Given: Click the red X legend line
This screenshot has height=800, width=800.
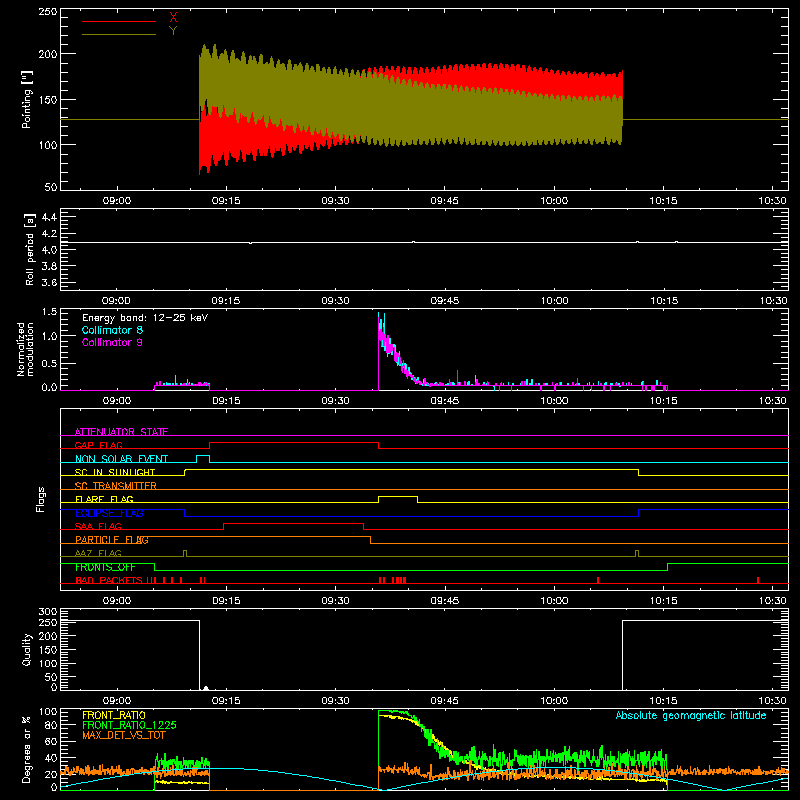Looking at the screenshot, I should pyautogui.click(x=118, y=21).
